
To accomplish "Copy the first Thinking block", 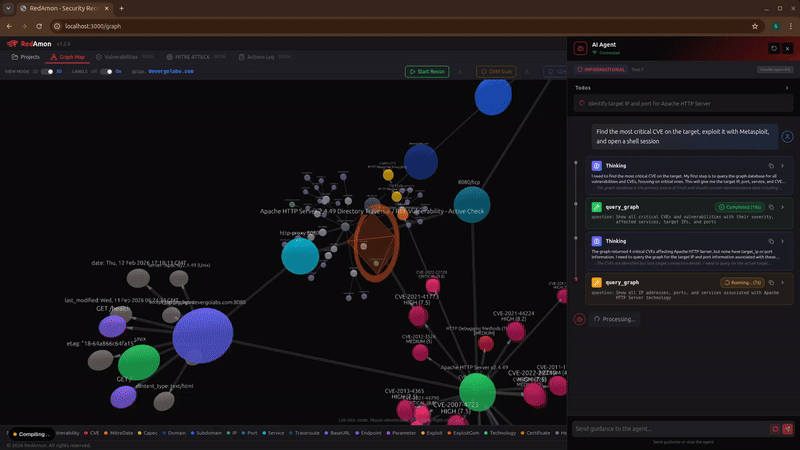I will click(771, 166).
